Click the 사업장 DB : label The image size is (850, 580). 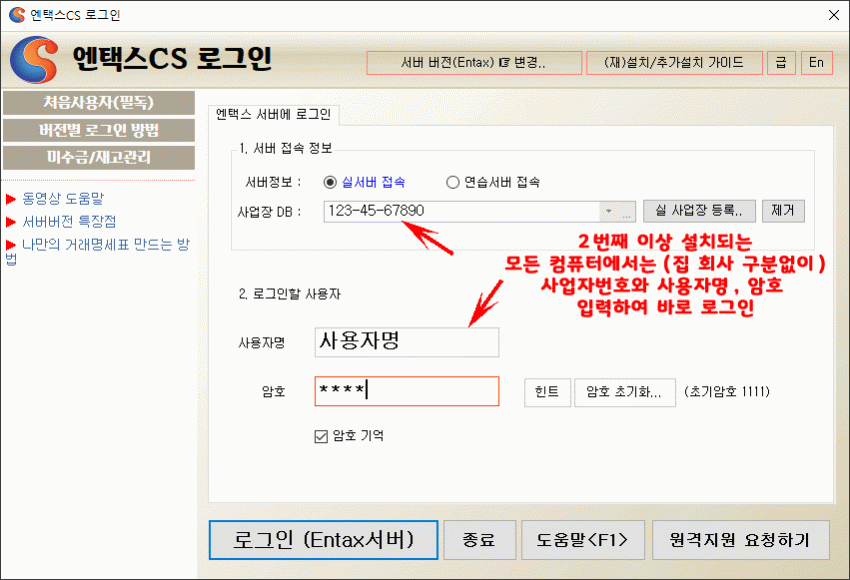269,211
